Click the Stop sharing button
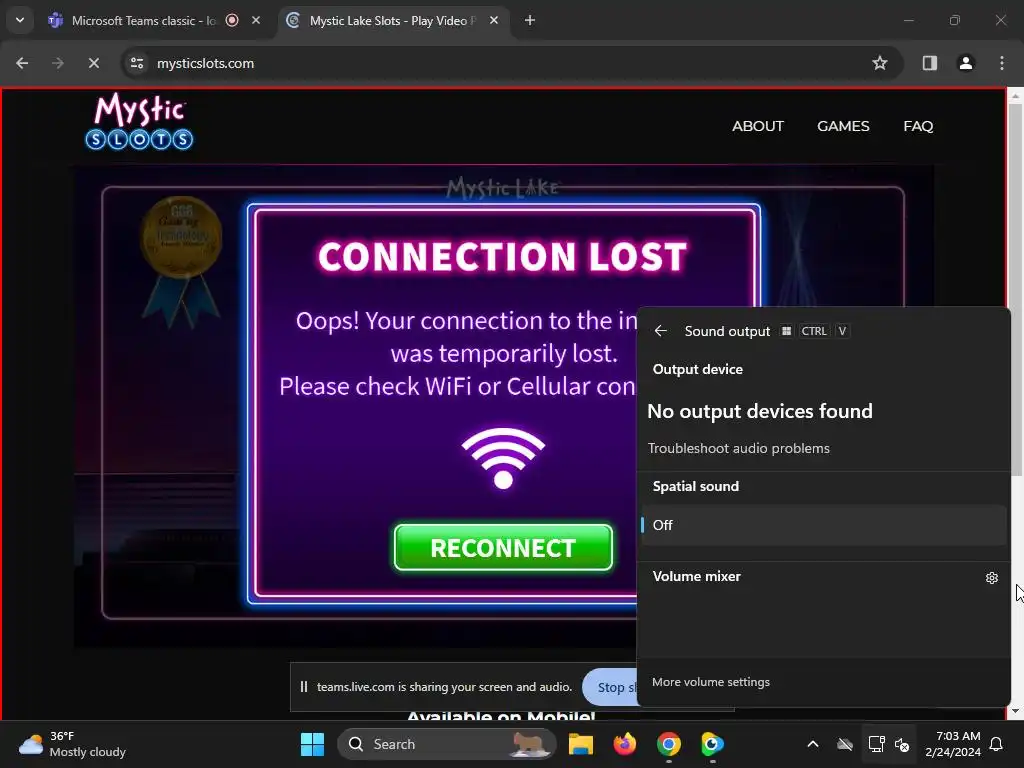The width and height of the screenshot is (1024, 768). coord(611,687)
